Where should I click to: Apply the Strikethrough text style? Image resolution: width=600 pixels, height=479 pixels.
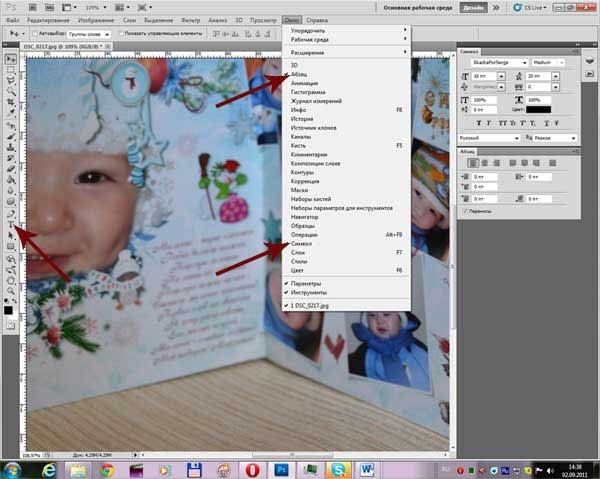click(x=556, y=123)
